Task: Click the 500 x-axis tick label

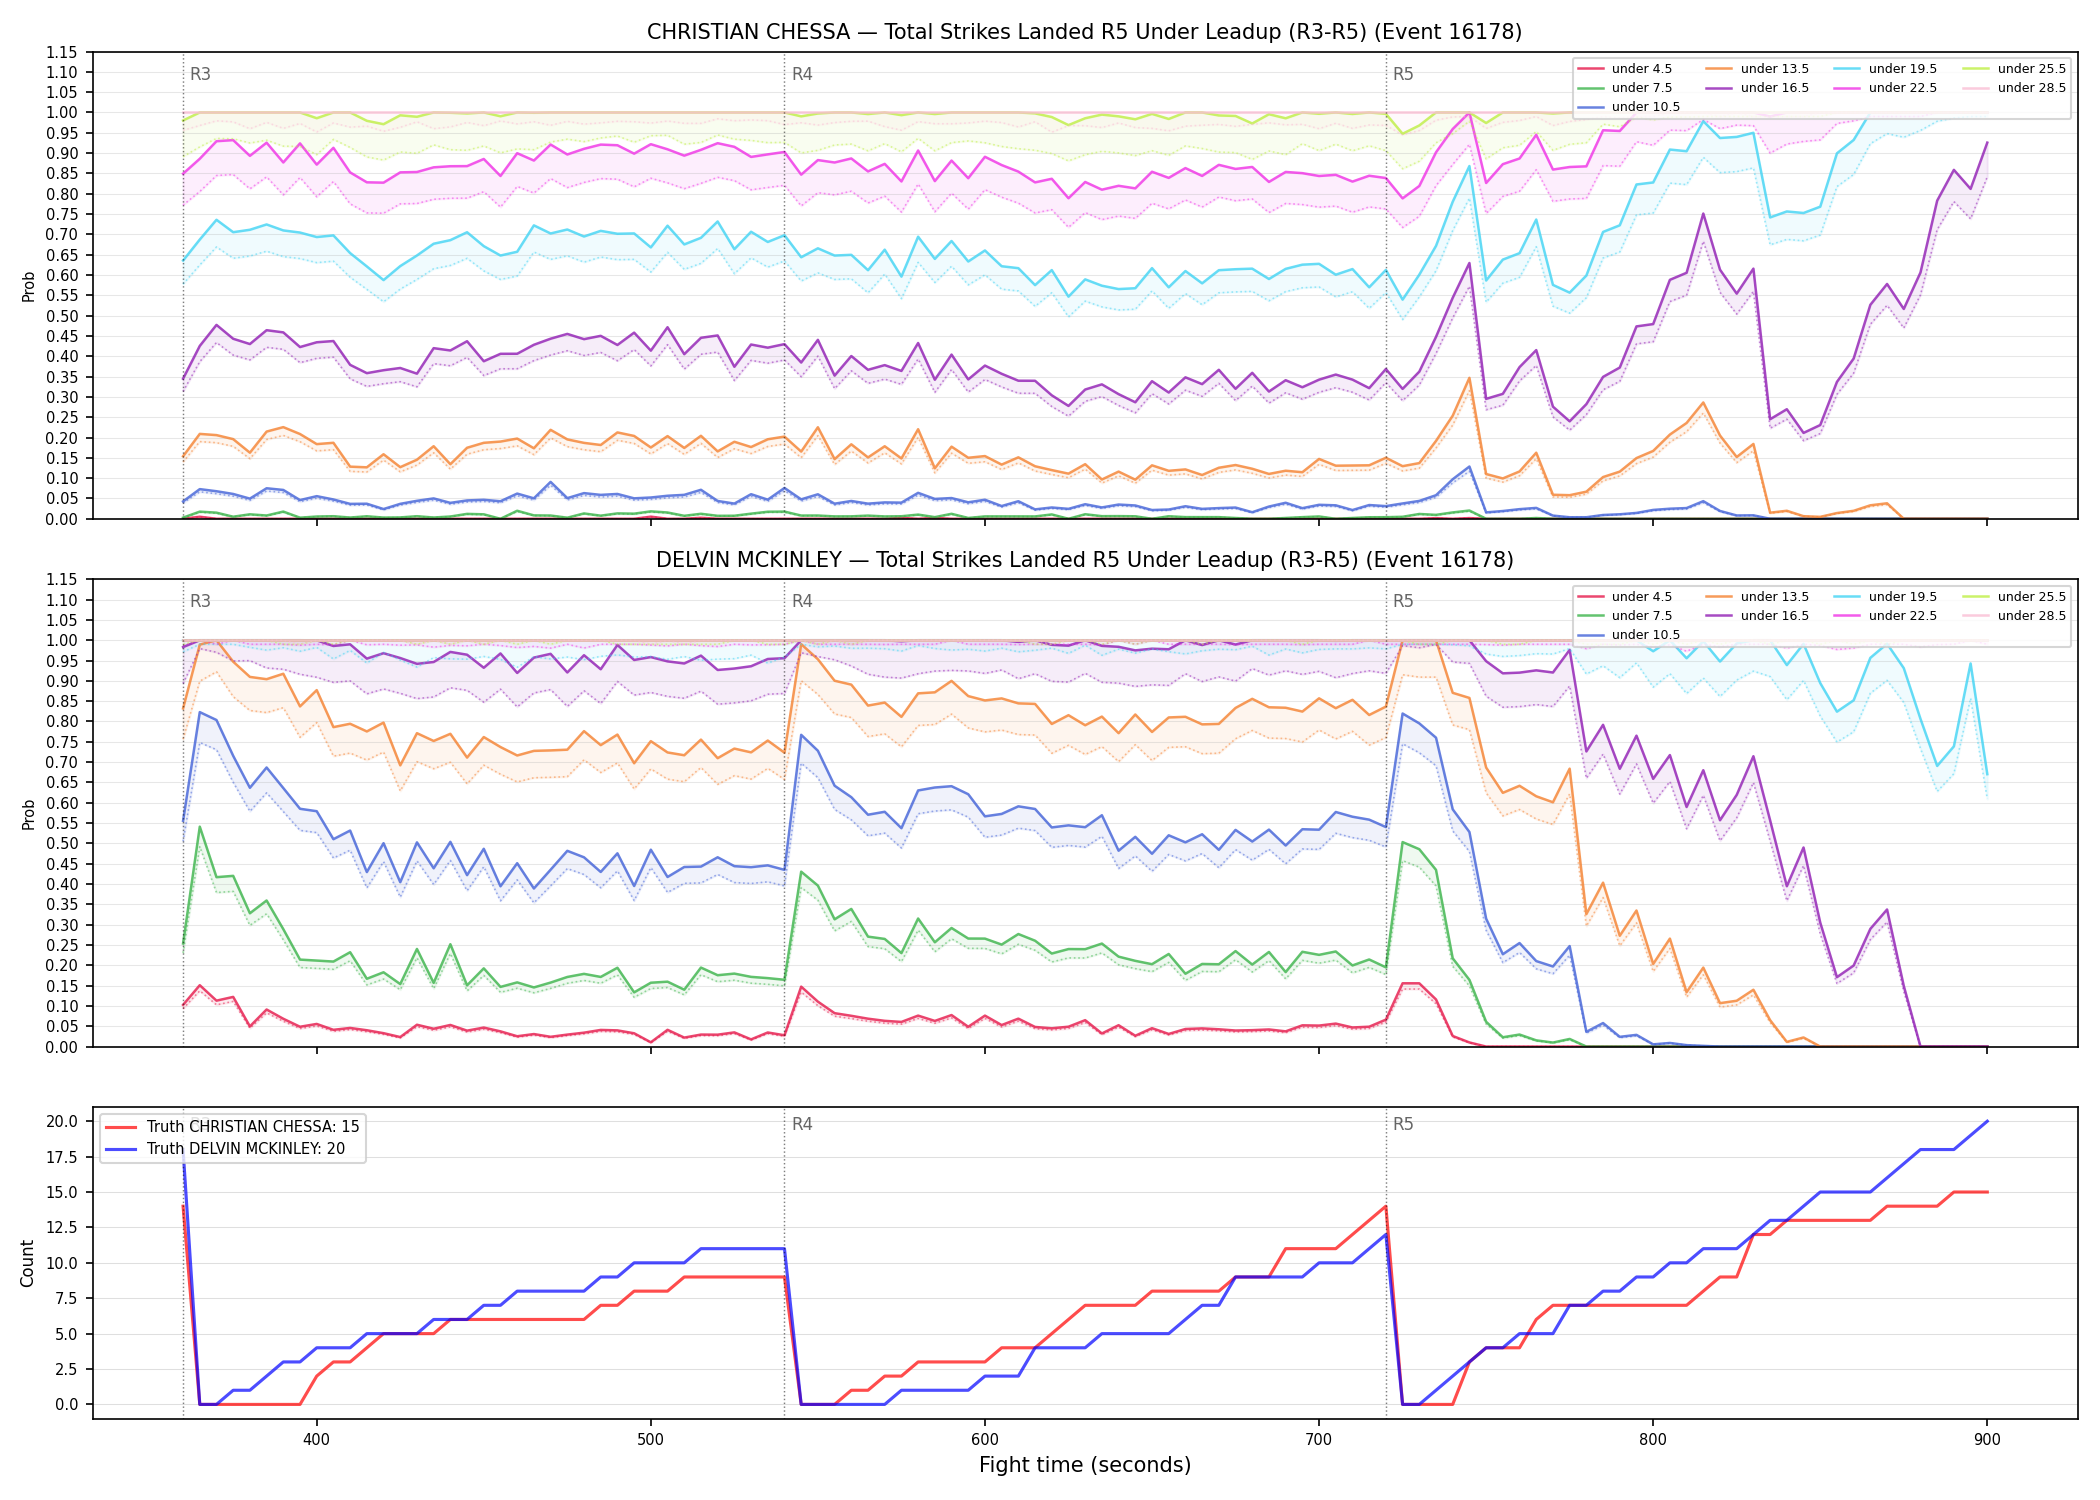Action: tap(650, 1439)
